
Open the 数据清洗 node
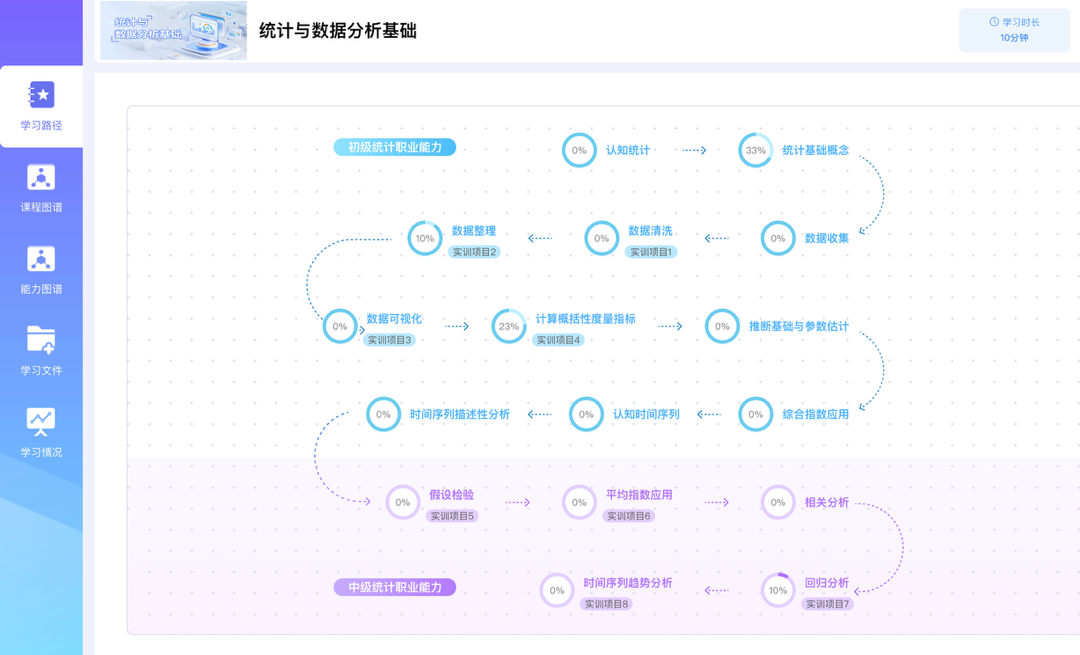pos(650,231)
